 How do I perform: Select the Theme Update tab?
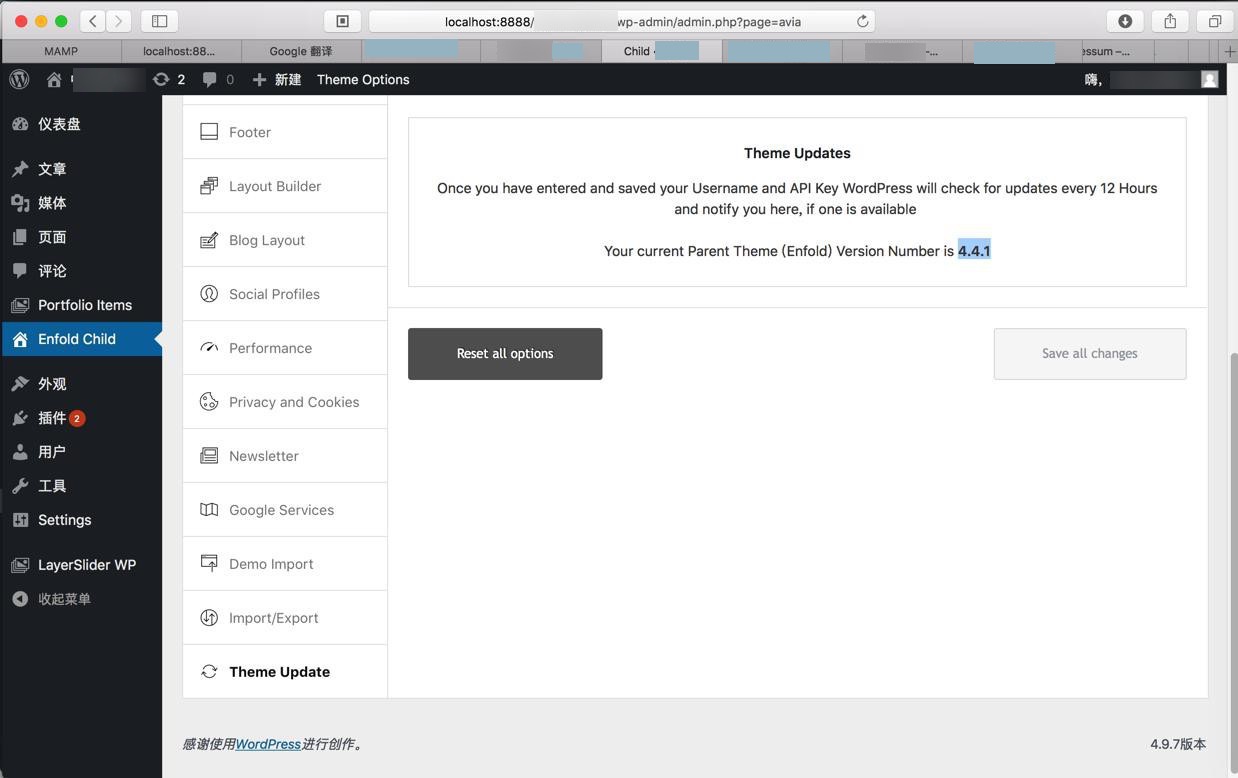[x=285, y=672]
